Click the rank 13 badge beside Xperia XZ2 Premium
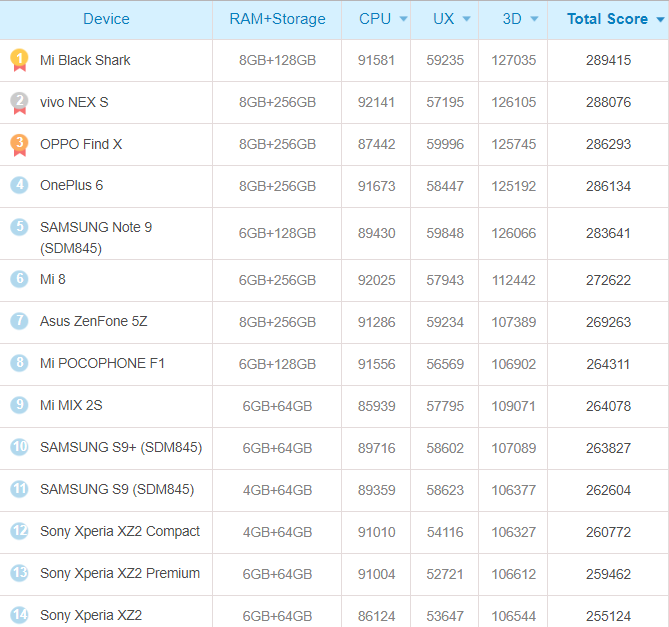The height and width of the screenshot is (627, 669). coord(19,573)
